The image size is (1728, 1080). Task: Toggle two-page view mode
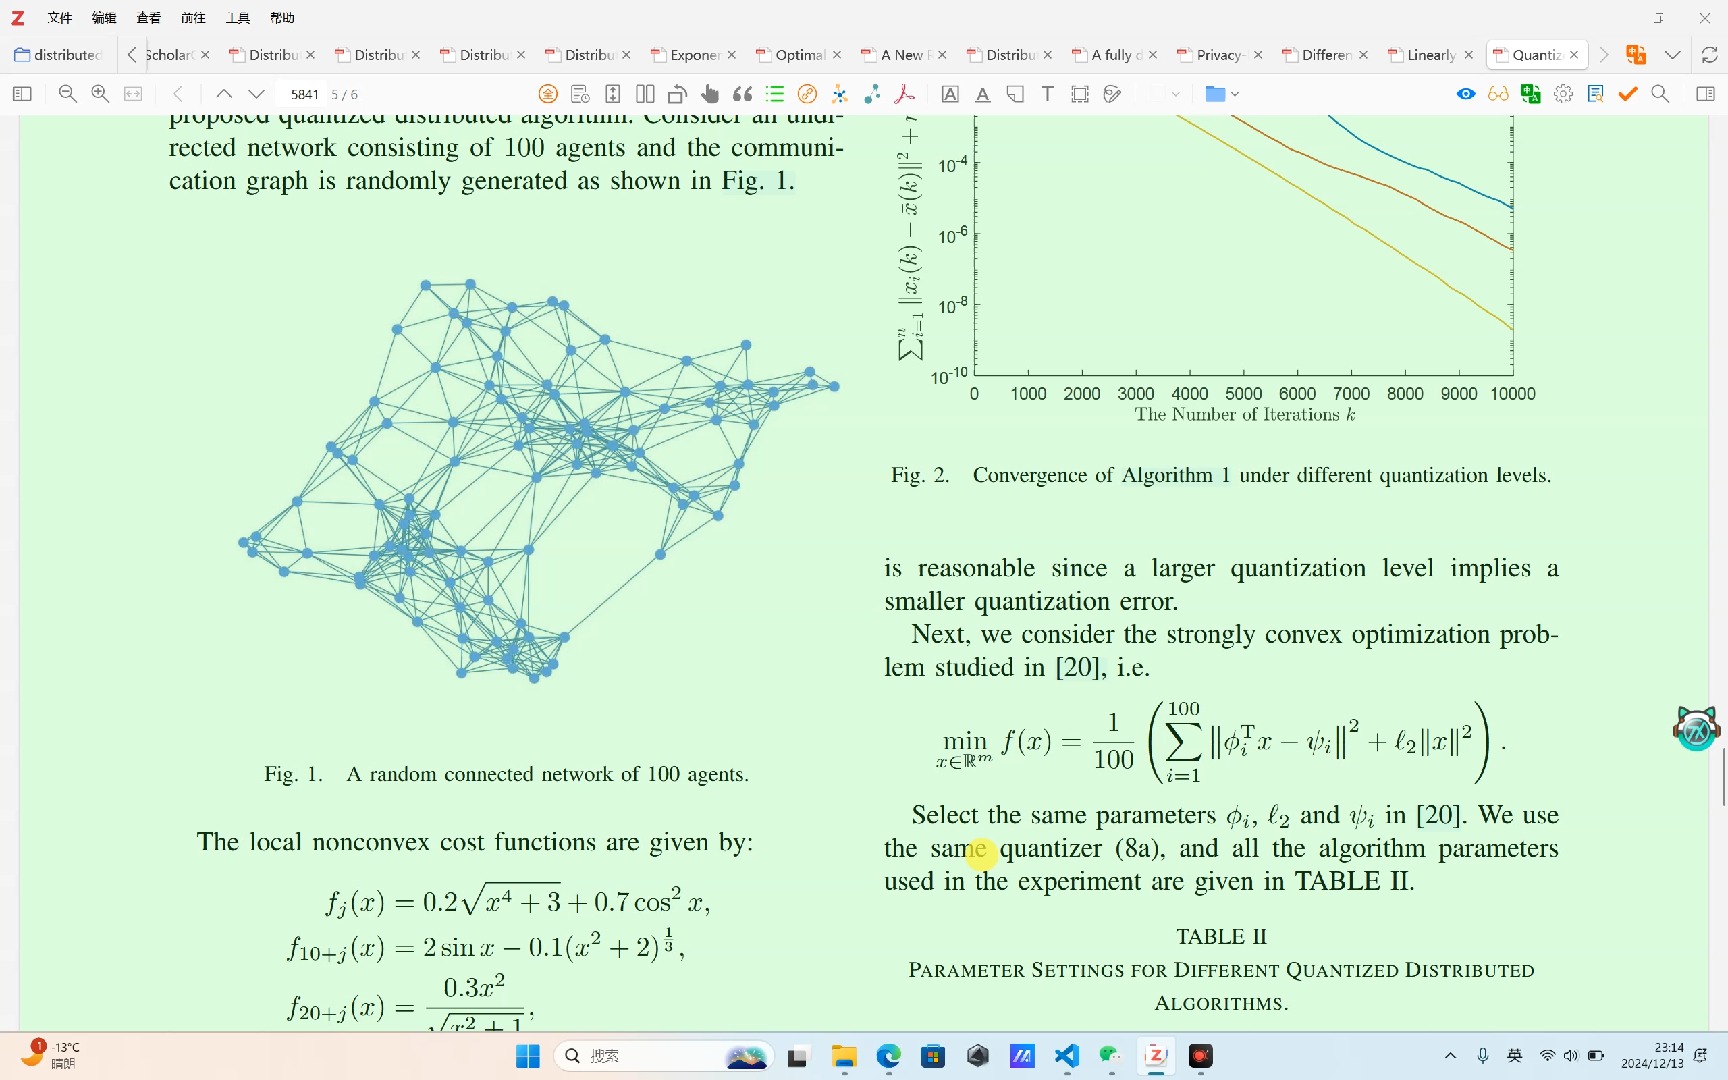[645, 93]
